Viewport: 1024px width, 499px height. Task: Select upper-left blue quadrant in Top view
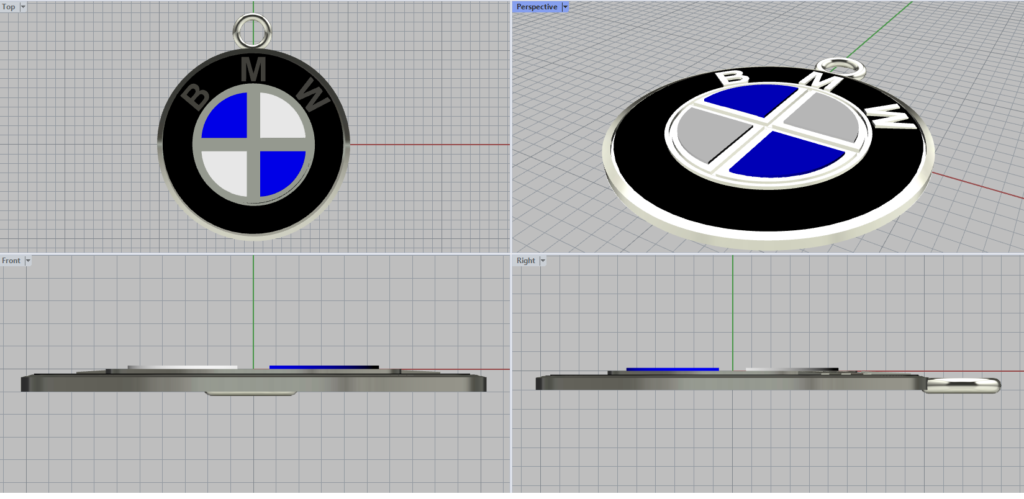coord(229,116)
